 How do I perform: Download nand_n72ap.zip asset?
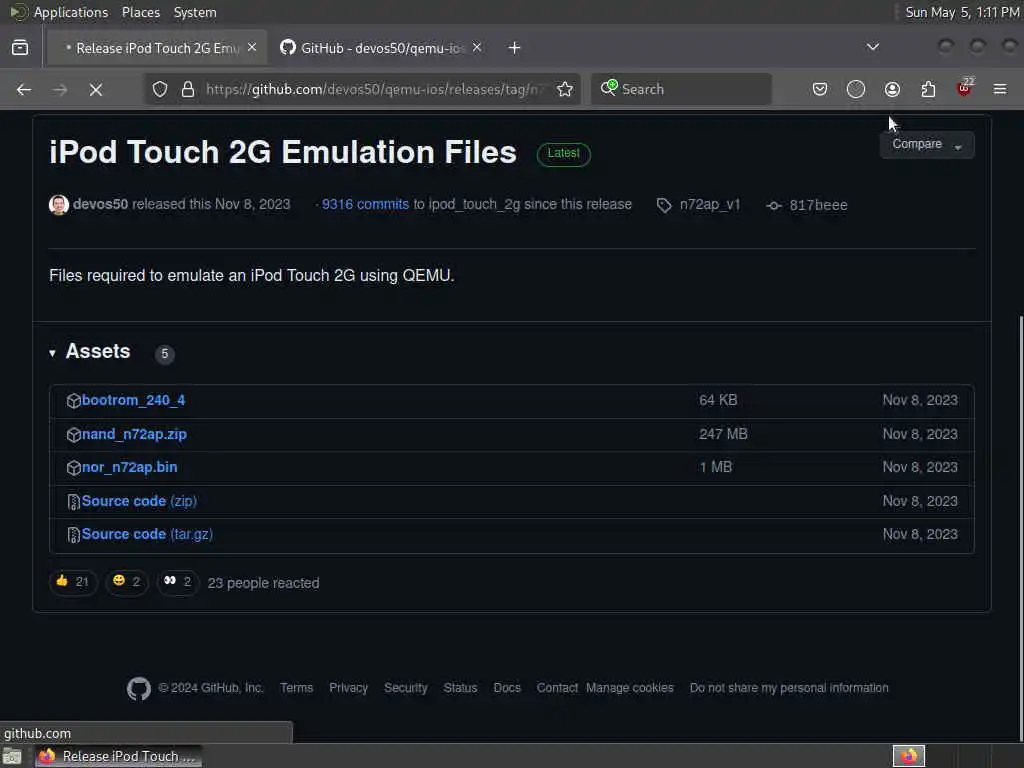click(x=134, y=434)
